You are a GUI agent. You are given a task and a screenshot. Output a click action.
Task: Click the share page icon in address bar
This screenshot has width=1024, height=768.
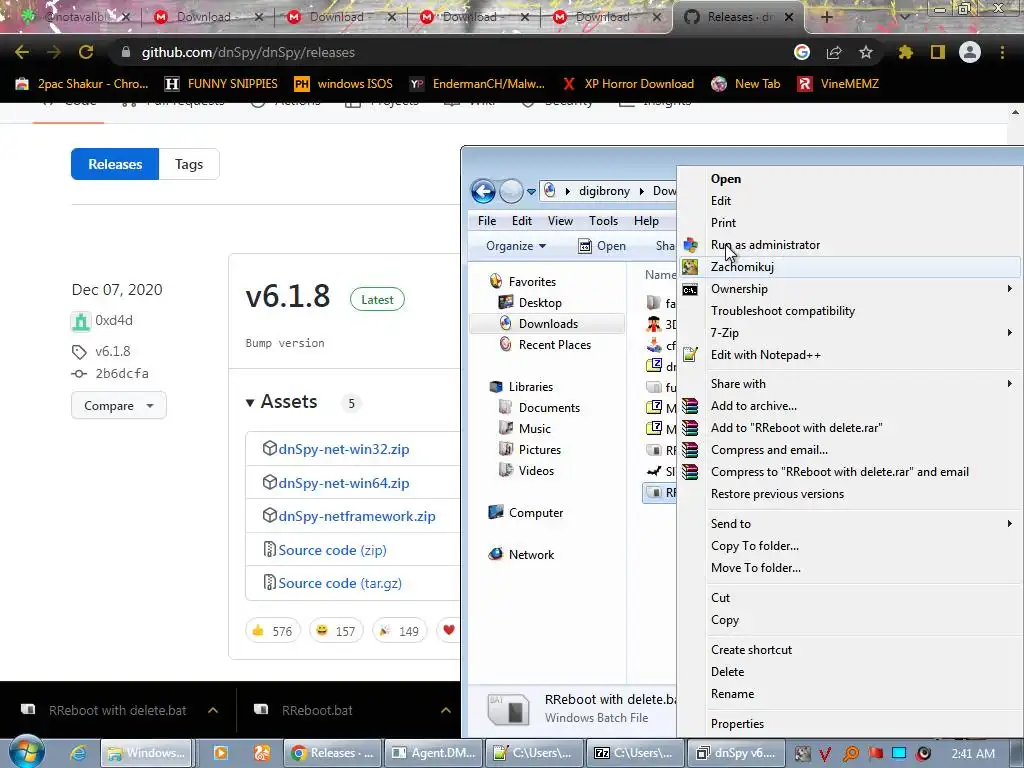click(x=834, y=52)
